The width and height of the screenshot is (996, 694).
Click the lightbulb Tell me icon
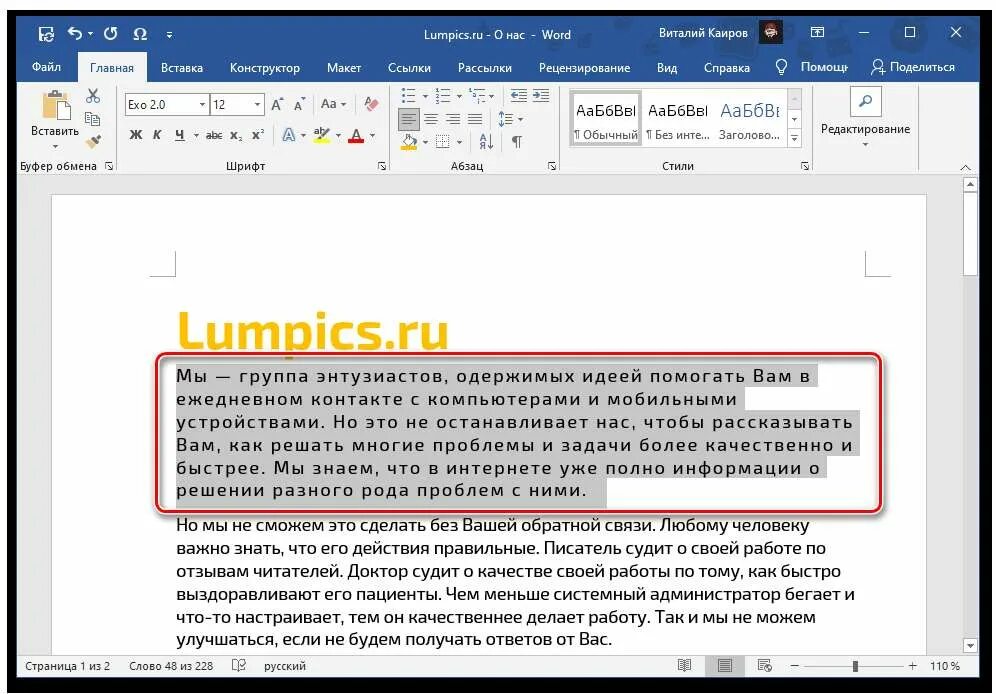coord(781,67)
